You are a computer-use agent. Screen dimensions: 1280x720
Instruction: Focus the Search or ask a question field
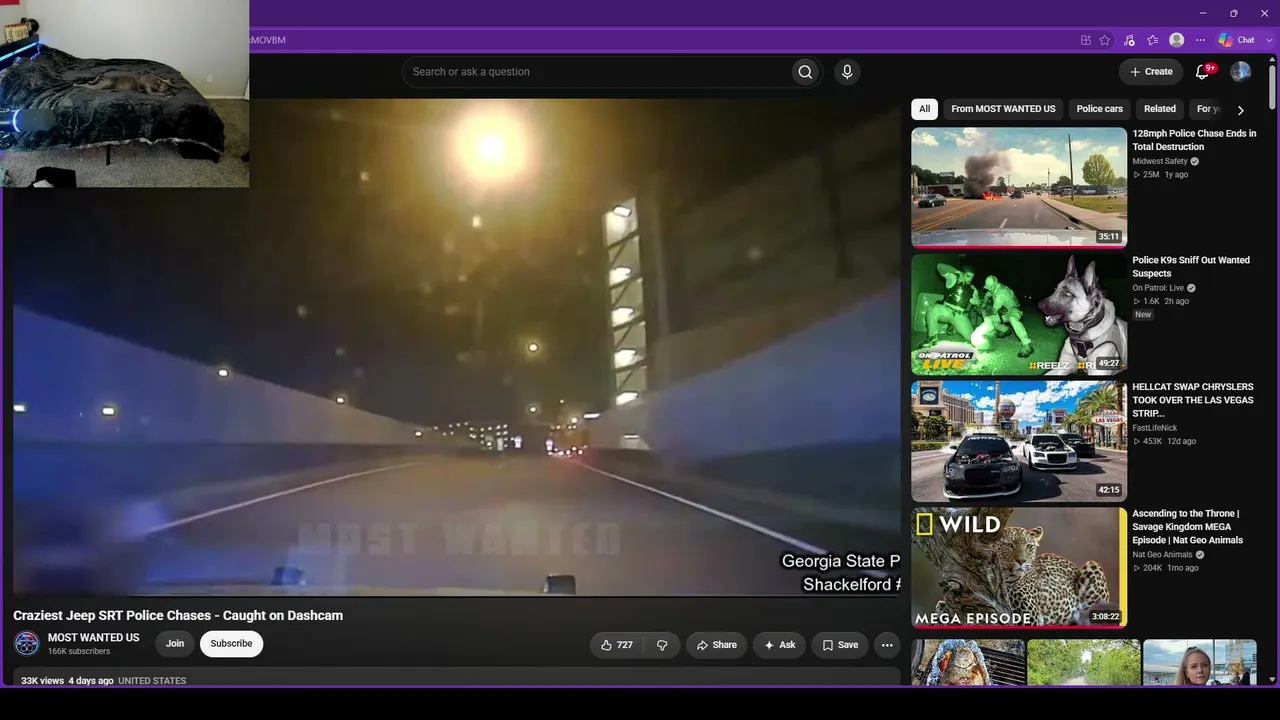pyautogui.click(x=596, y=72)
